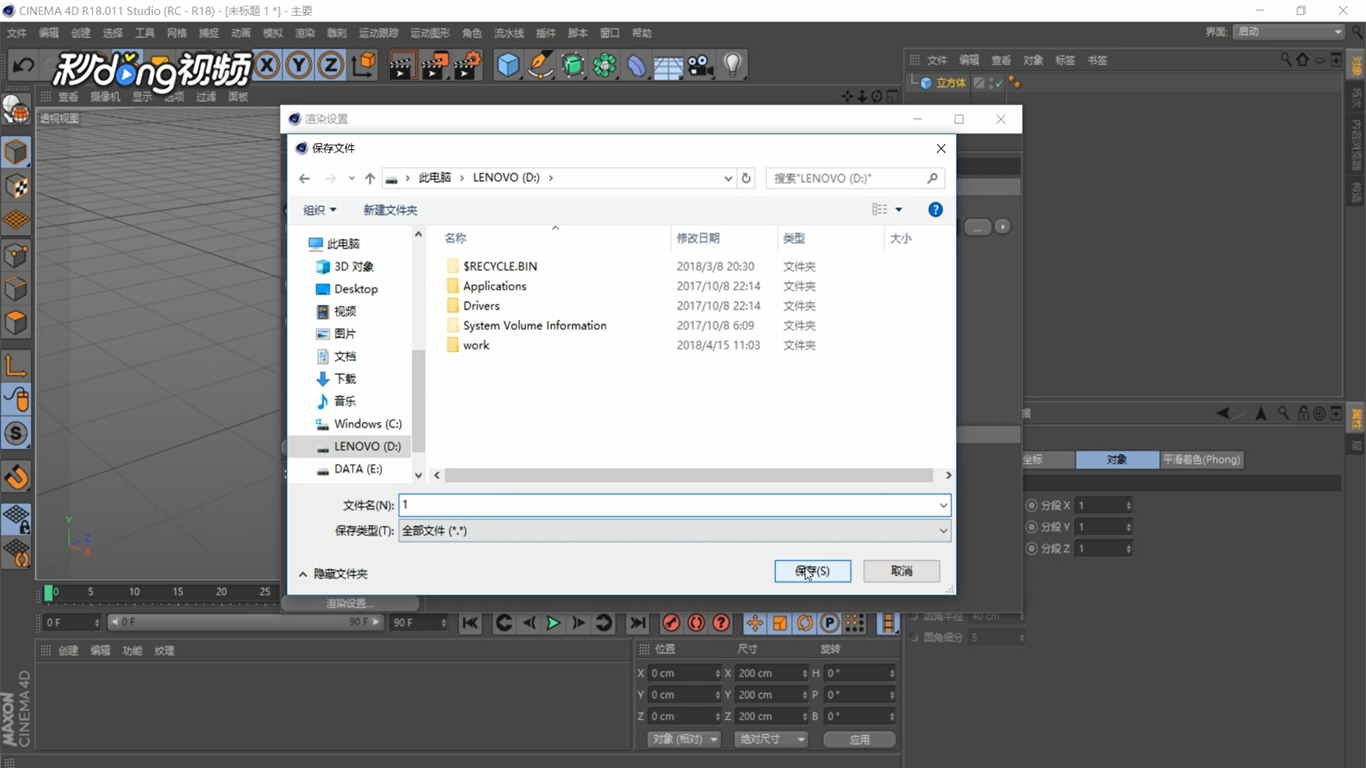Click 应用 button in coordinates panel

tap(860, 739)
